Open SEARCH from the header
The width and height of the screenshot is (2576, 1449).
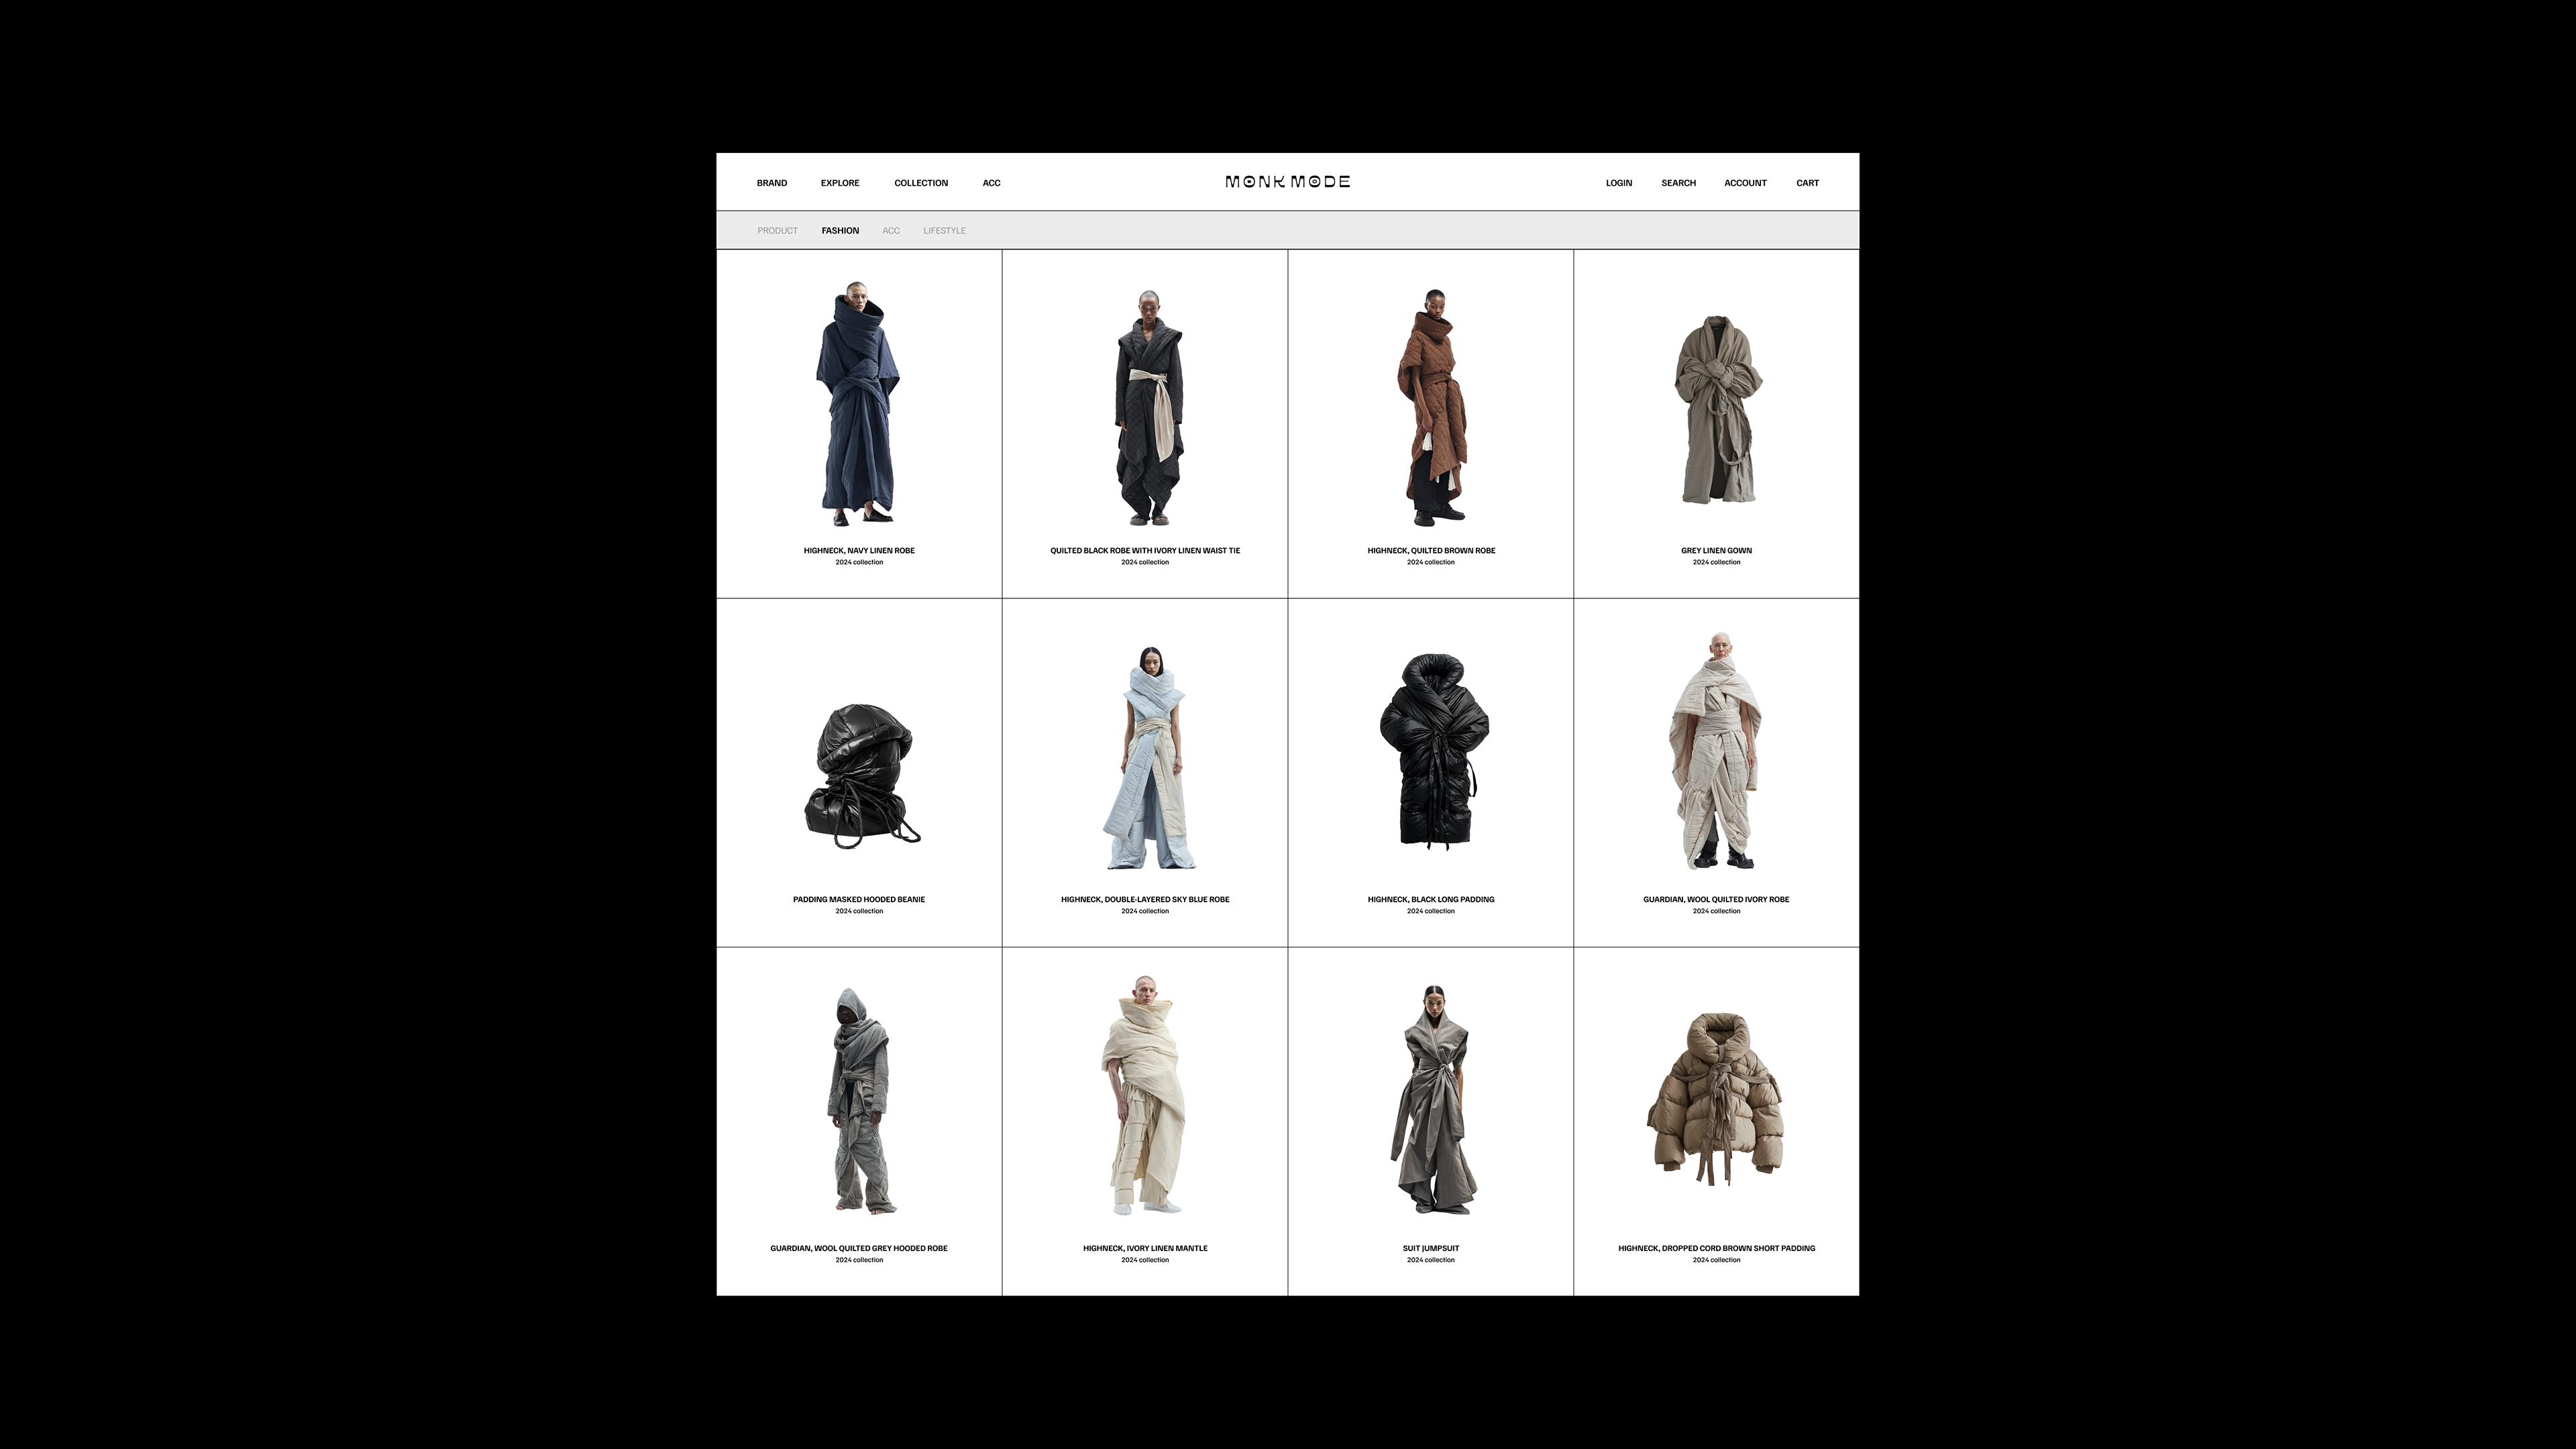coord(1678,183)
